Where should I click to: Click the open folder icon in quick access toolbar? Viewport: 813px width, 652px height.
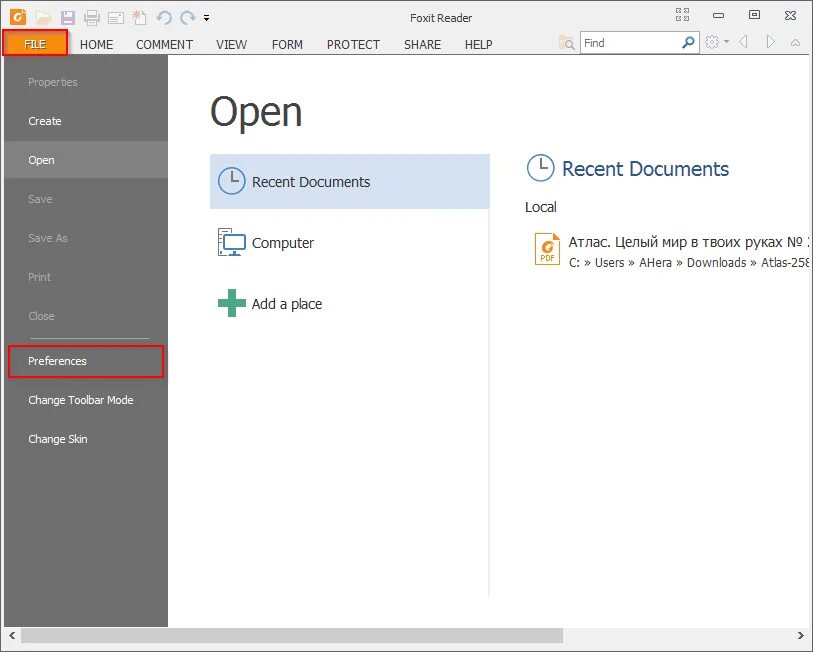44,18
